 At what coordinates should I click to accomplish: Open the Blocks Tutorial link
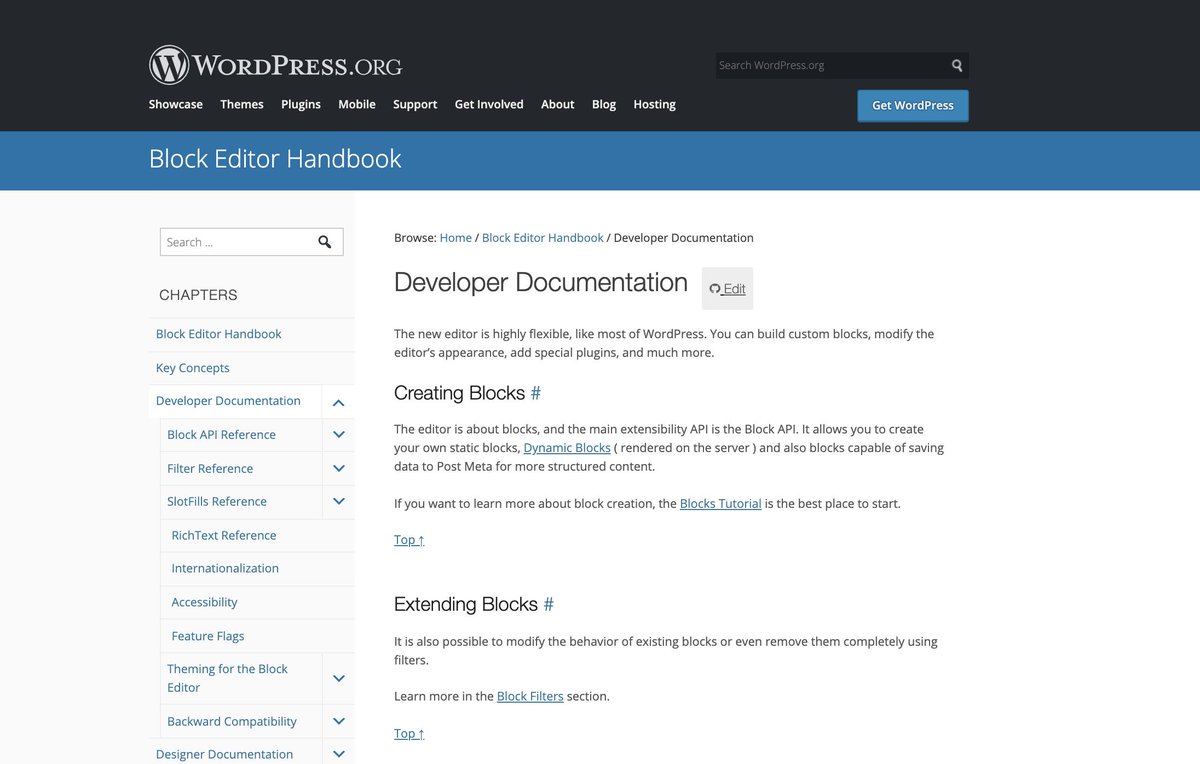click(720, 503)
